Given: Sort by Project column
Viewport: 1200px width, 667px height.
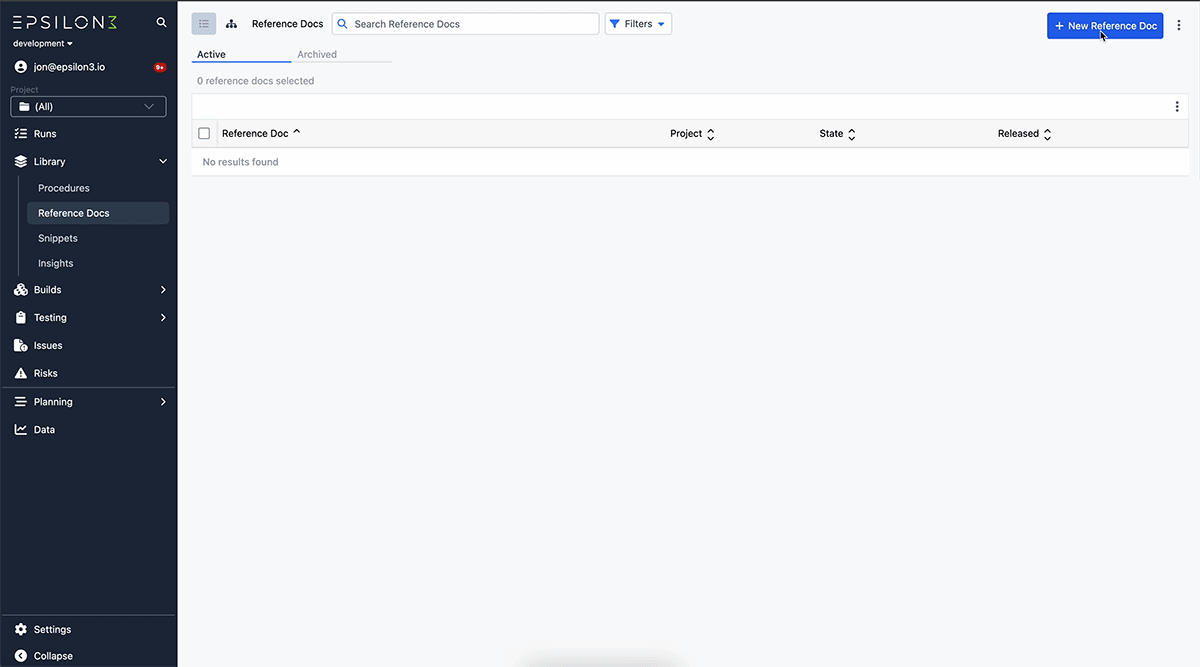Looking at the screenshot, I should click(x=692, y=134).
